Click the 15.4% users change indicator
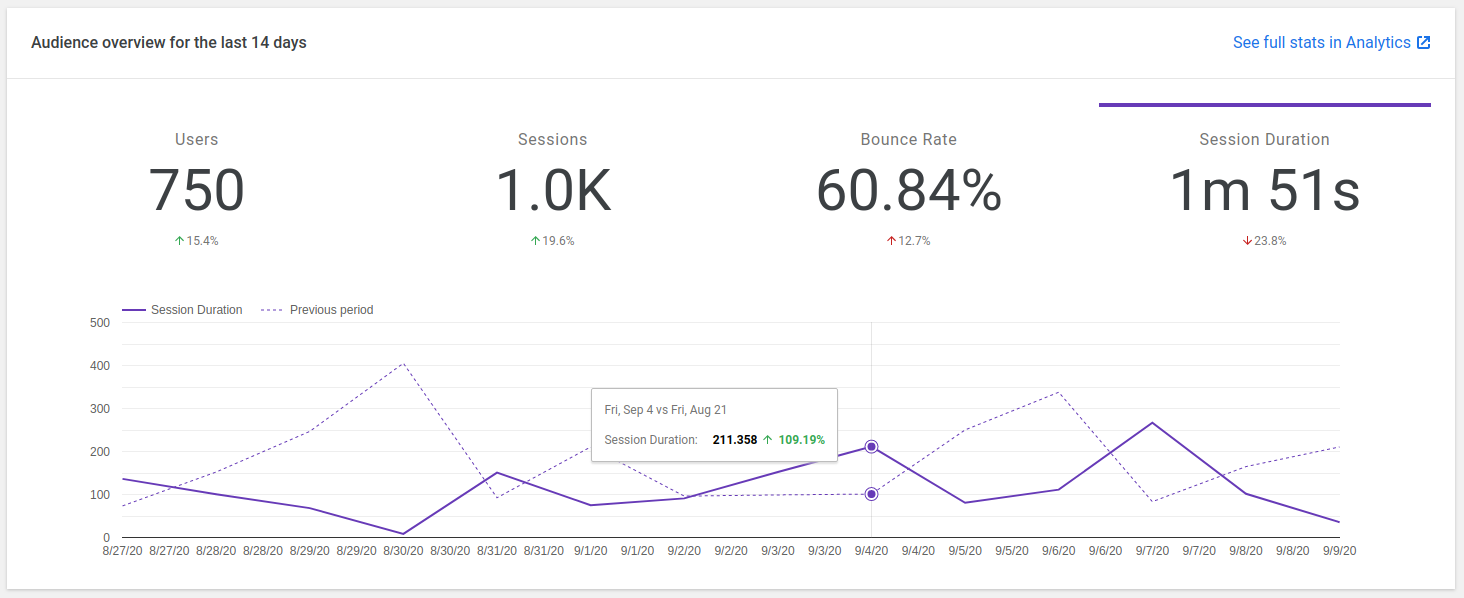1464x598 pixels. [x=197, y=241]
